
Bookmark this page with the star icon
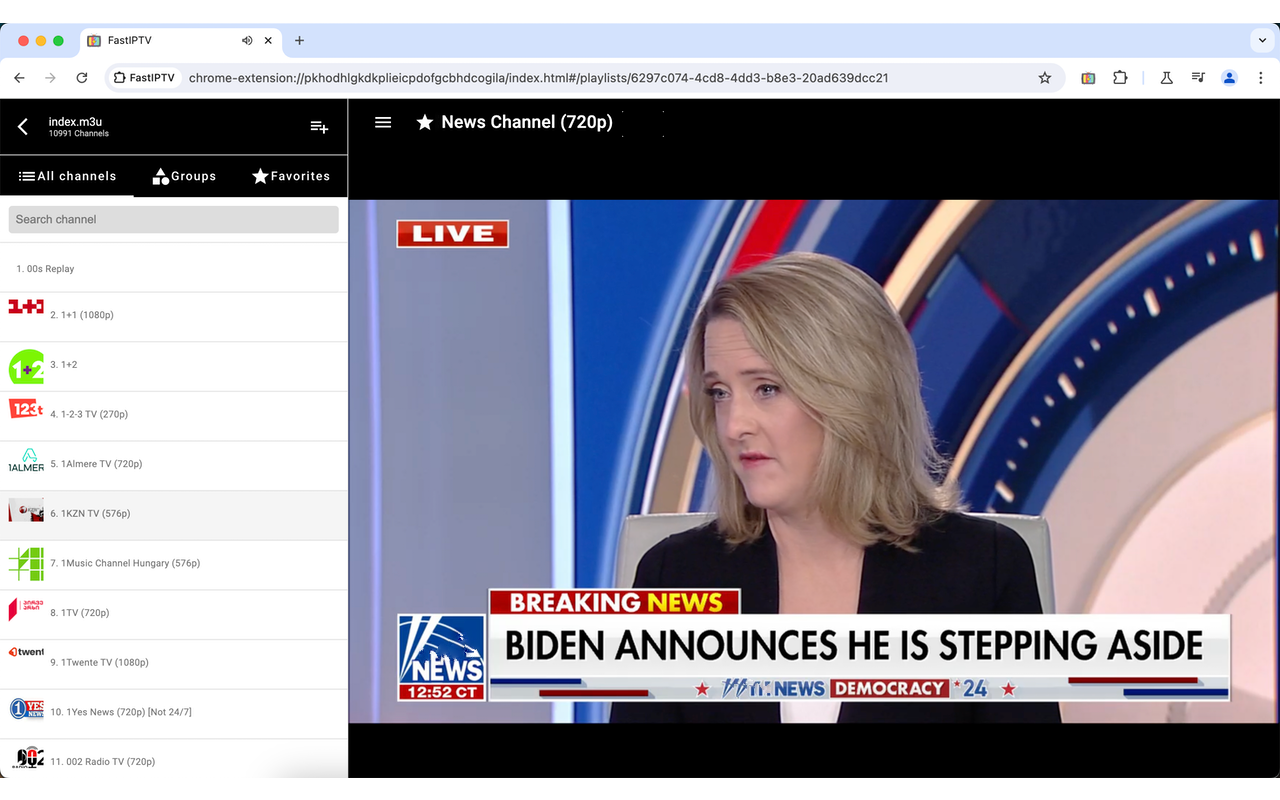tap(1045, 78)
